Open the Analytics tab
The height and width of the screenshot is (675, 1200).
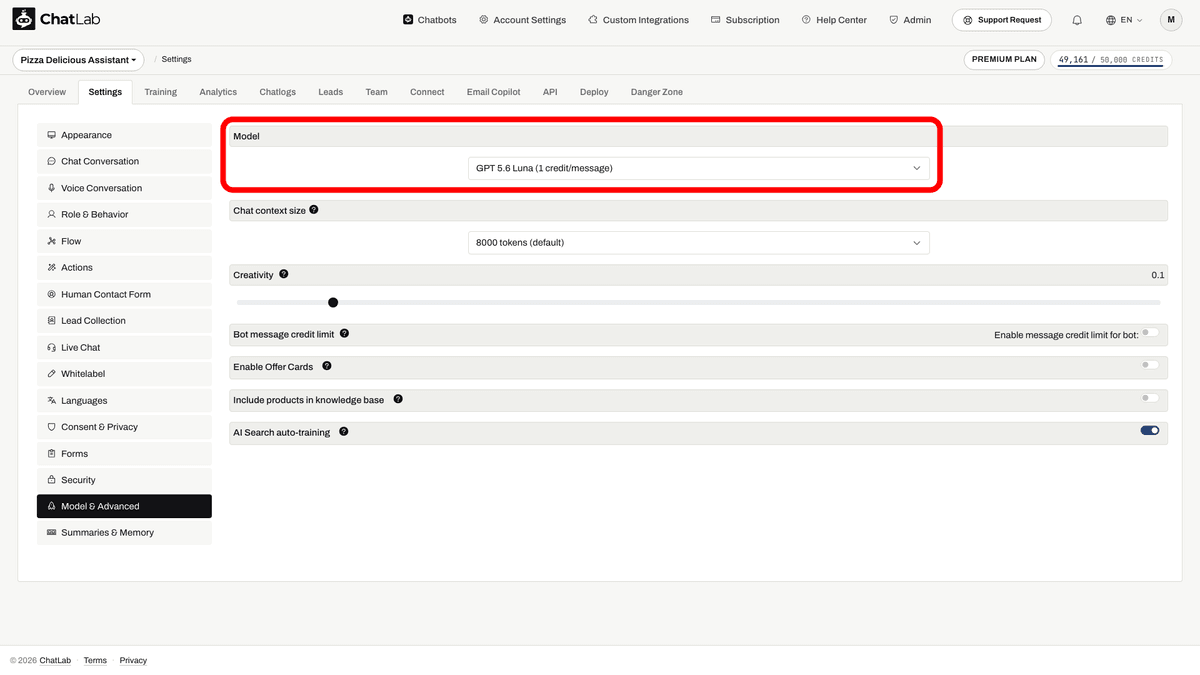coord(218,92)
